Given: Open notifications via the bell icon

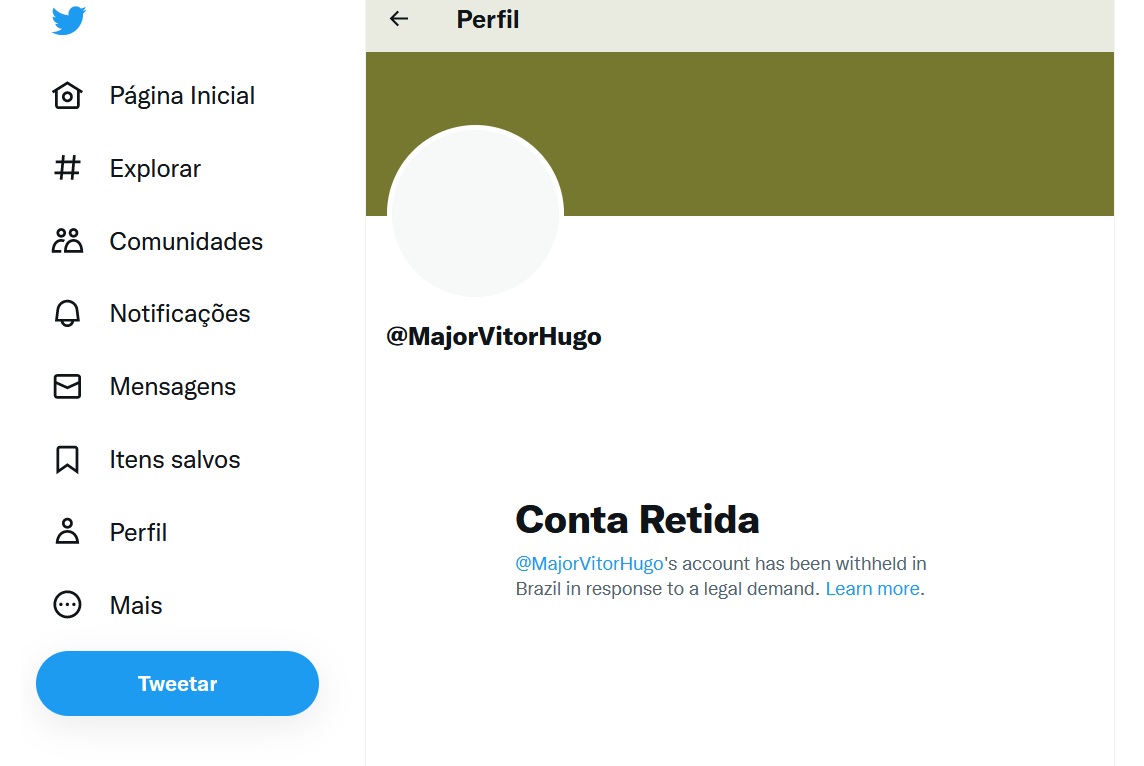Looking at the screenshot, I should [x=67, y=314].
